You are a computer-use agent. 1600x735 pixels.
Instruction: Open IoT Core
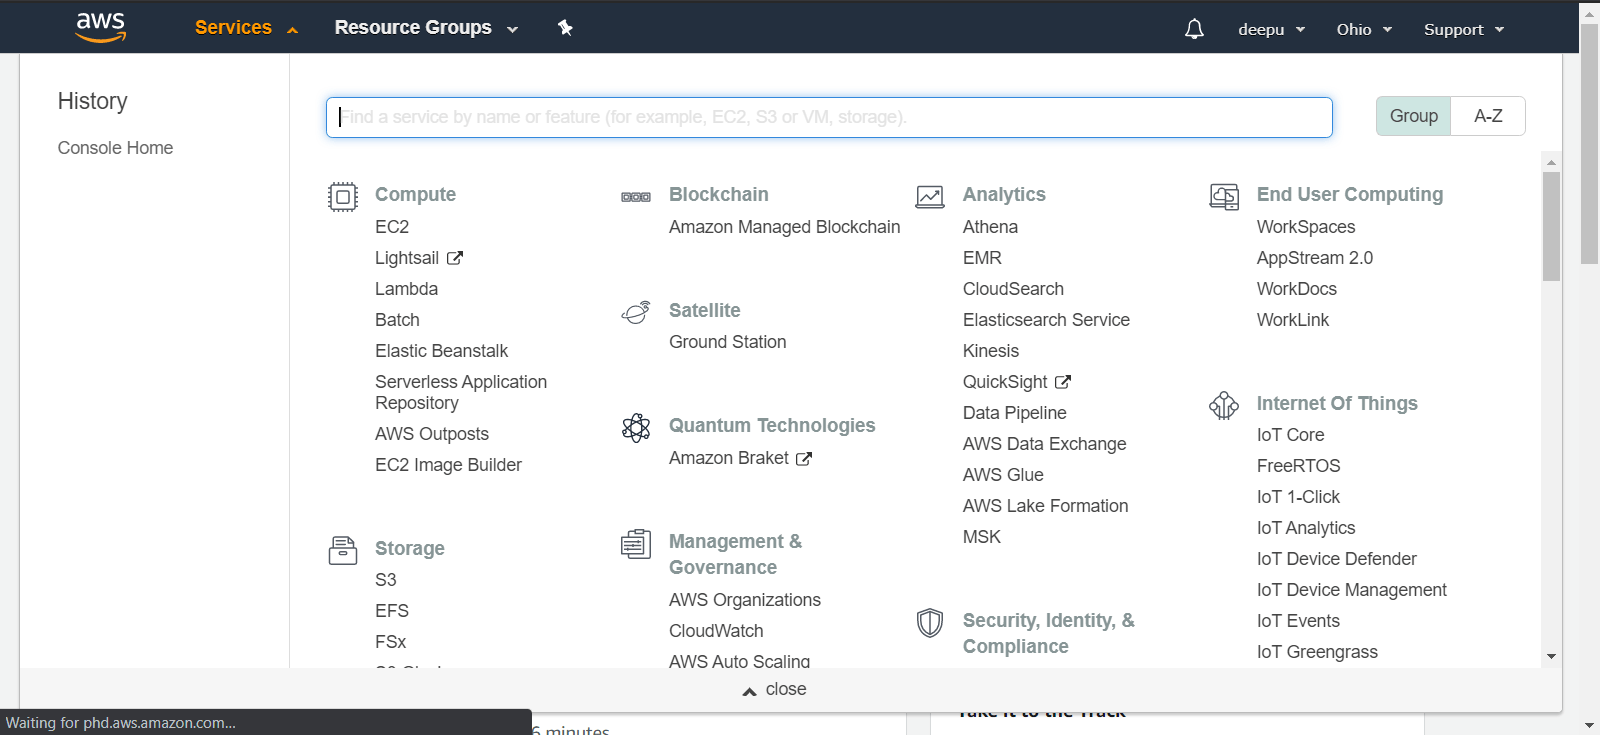point(1290,435)
